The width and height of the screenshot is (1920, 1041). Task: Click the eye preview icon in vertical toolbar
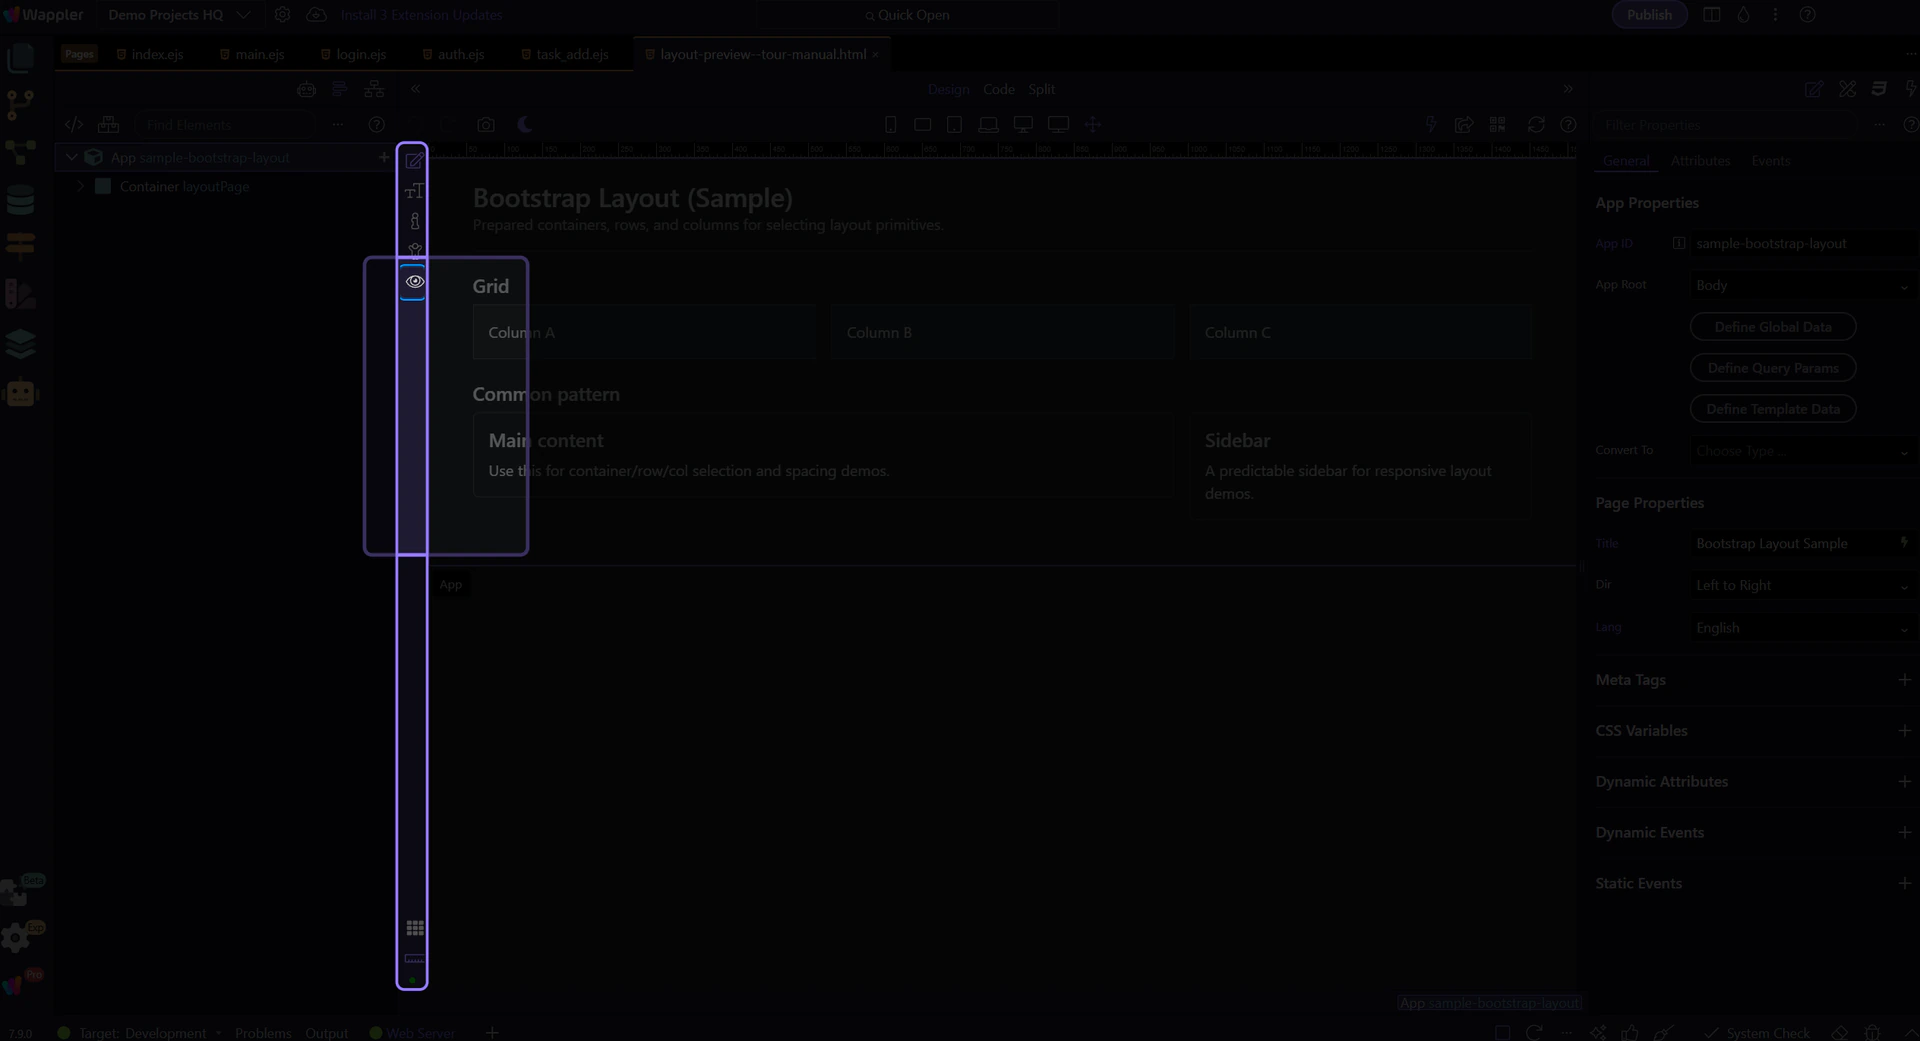(x=414, y=282)
